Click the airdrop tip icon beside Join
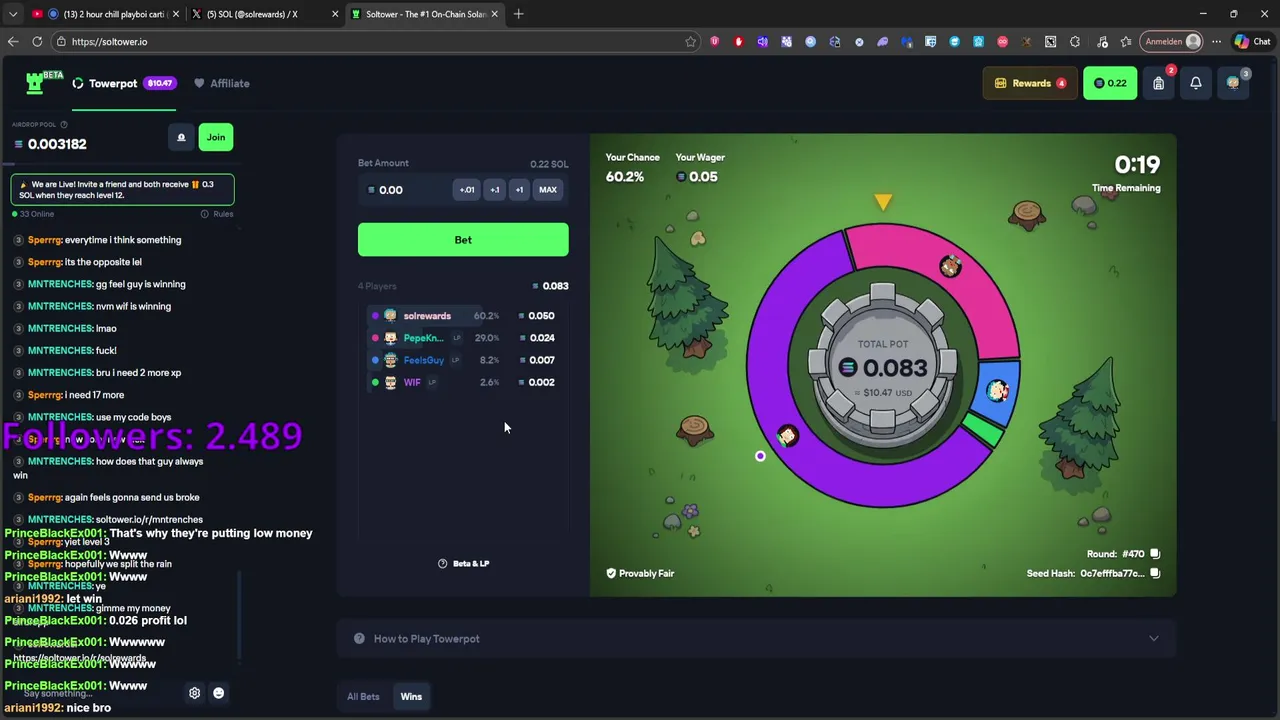The height and width of the screenshot is (720, 1280). tap(181, 137)
